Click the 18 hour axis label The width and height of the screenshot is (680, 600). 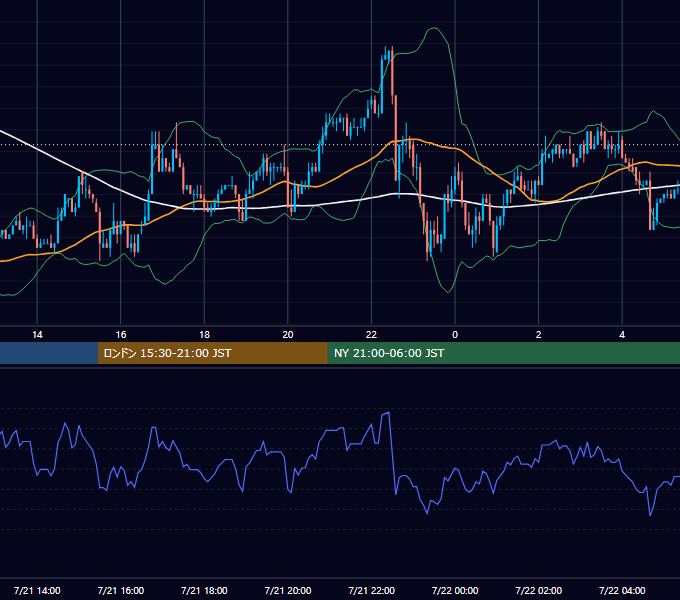coord(204,335)
